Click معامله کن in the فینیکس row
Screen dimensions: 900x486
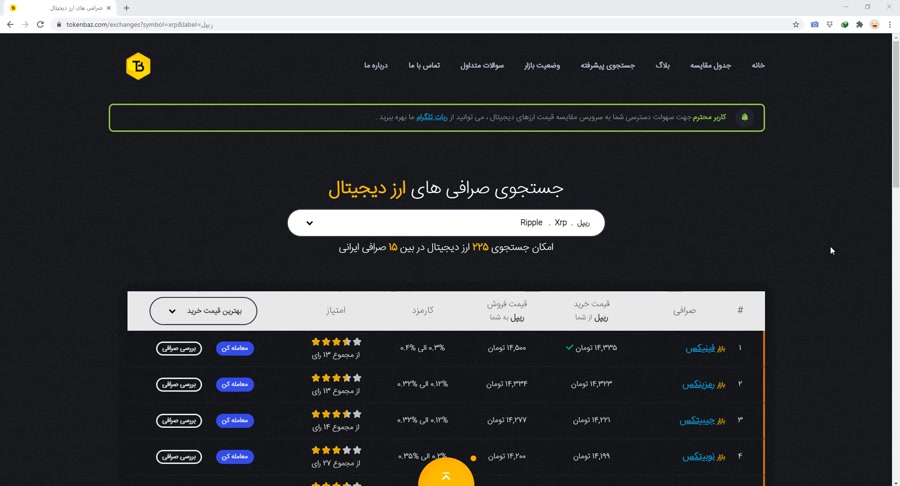click(235, 348)
